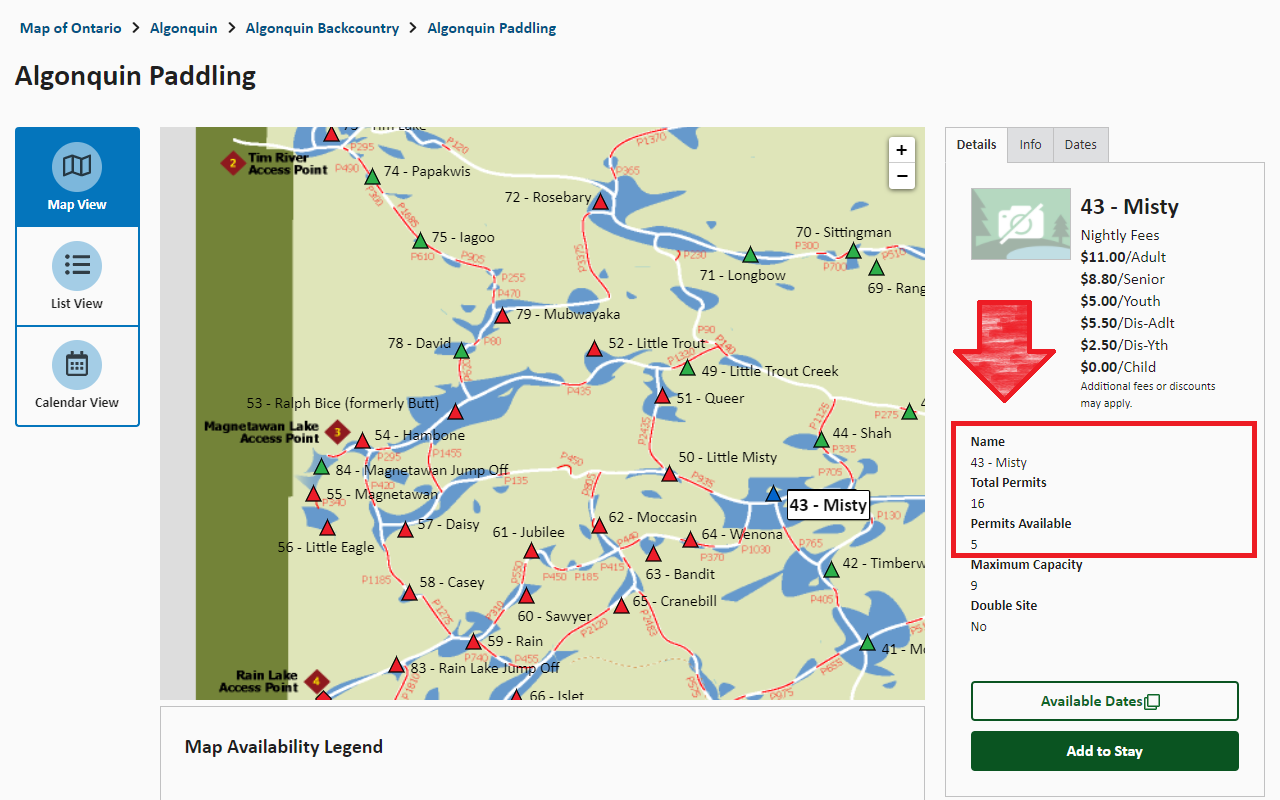The height and width of the screenshot is (800, 1280).
Task: Select the red 55 - Magnetawan marker
Action: [313, 494]
